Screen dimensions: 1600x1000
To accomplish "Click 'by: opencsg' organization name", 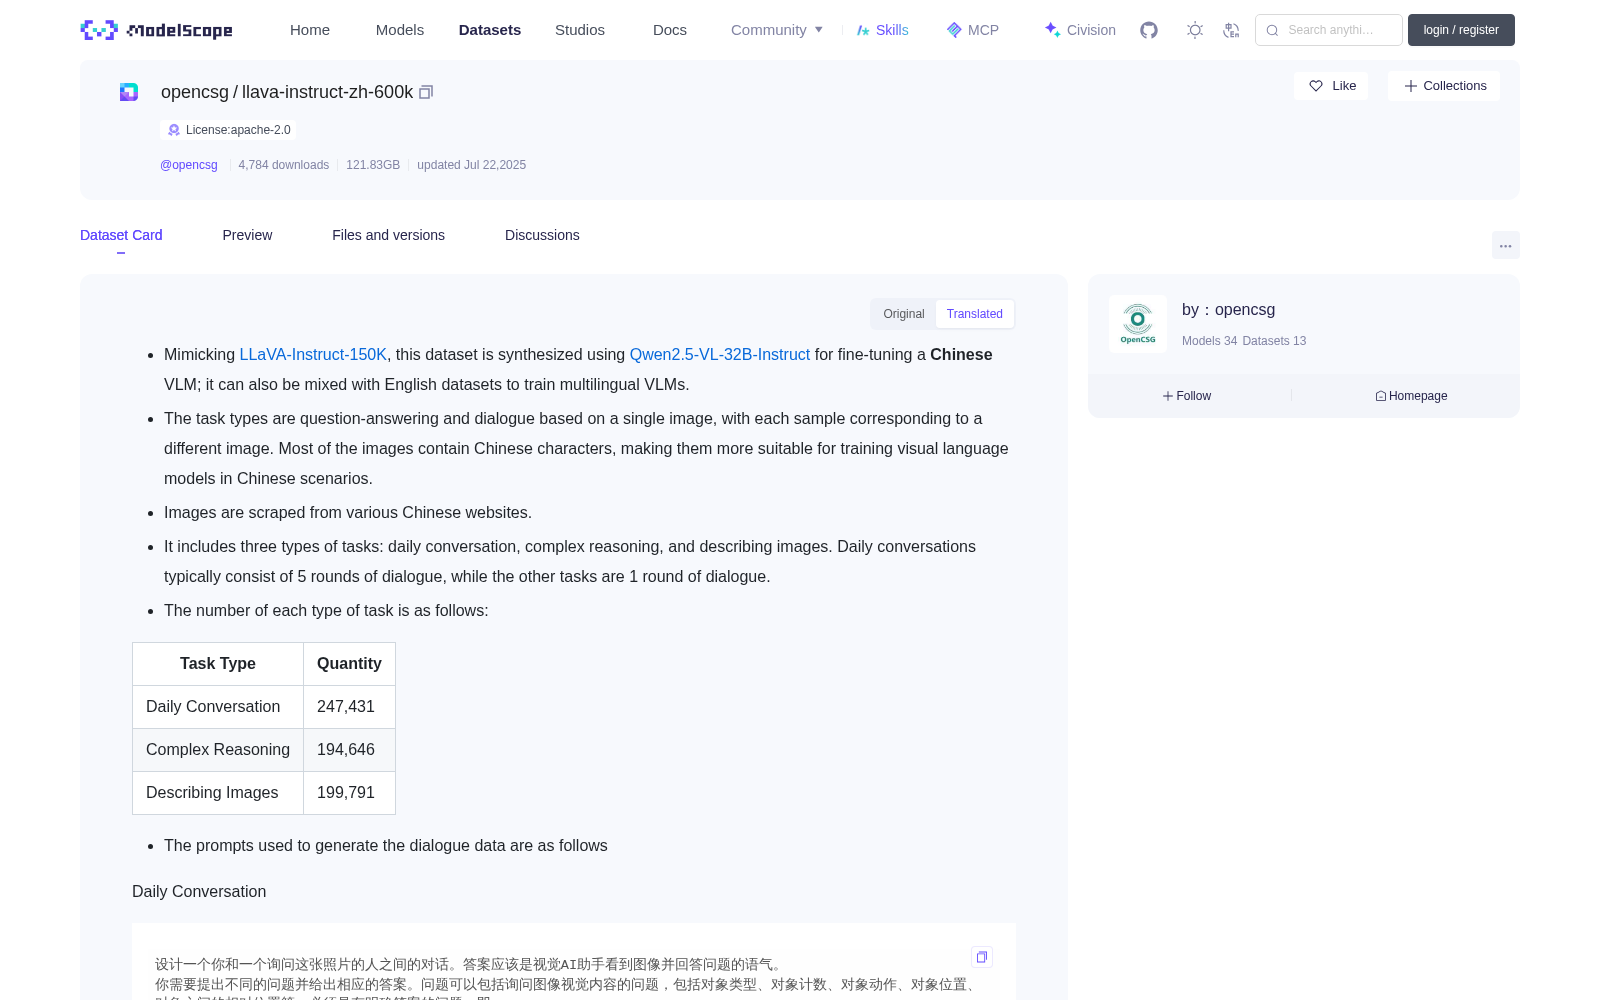I will [1228, 310].
